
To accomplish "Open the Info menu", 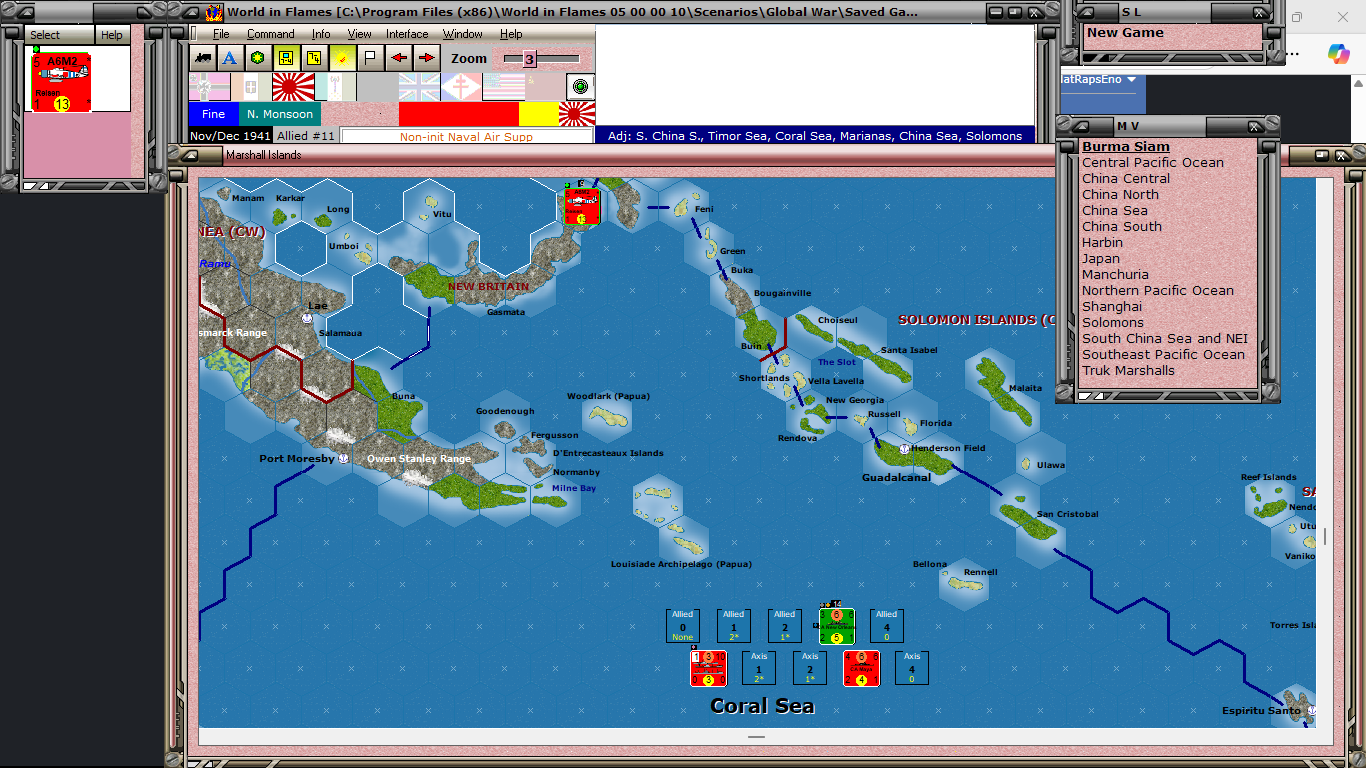I will [x=320, y=34].
